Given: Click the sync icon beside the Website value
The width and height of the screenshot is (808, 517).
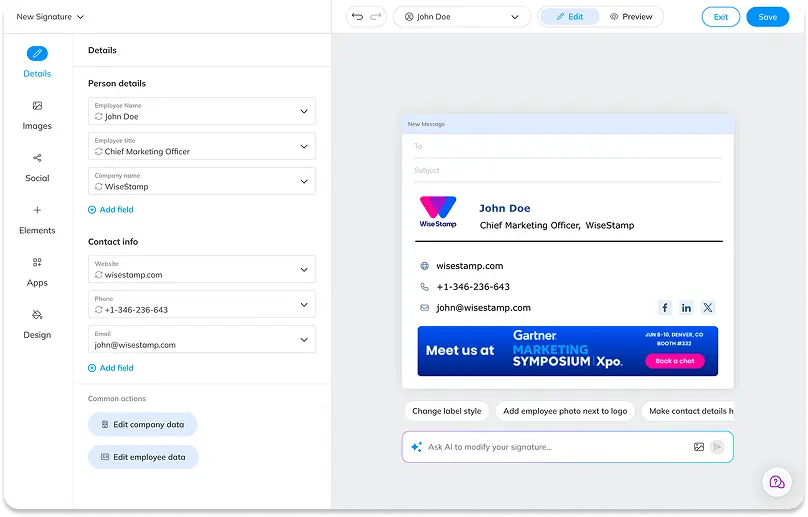Looking at the screenshot, I should click(98, 275).
